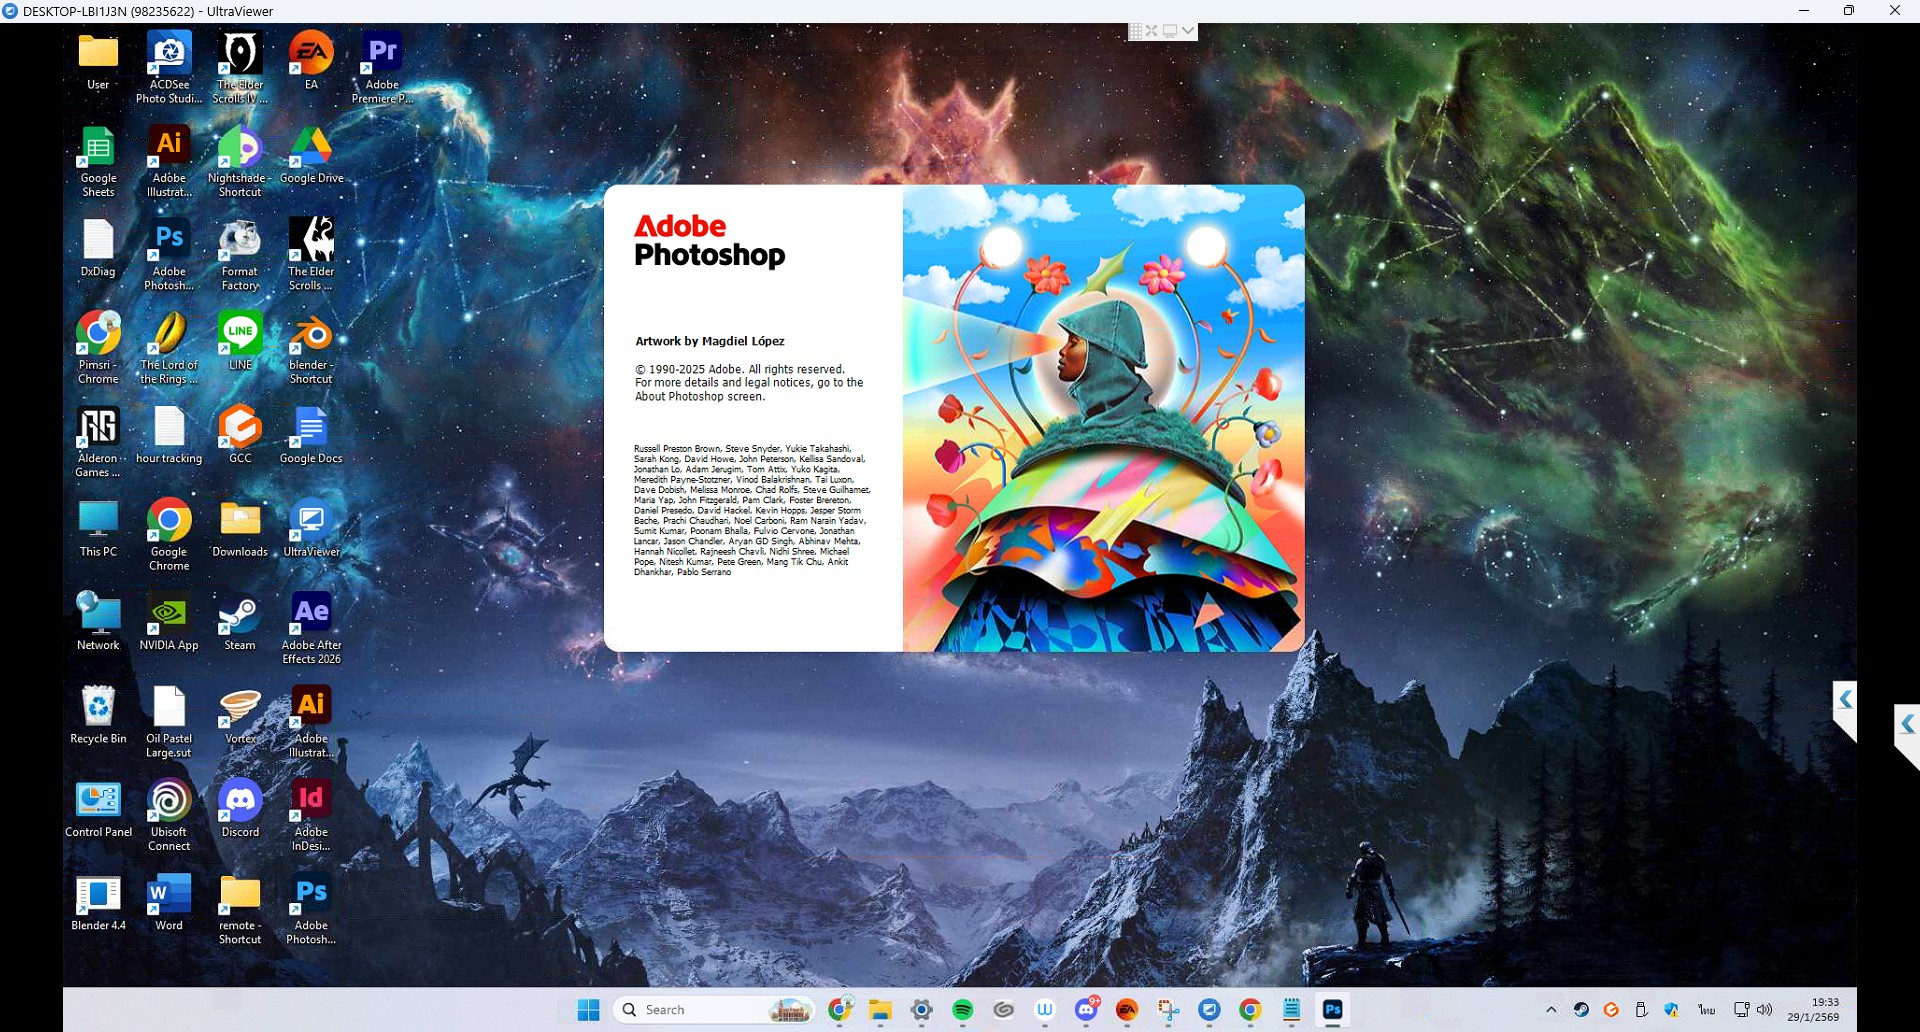Select the This PC desktop icon
Screen dimensions: 1920x1032
(98, 528)
